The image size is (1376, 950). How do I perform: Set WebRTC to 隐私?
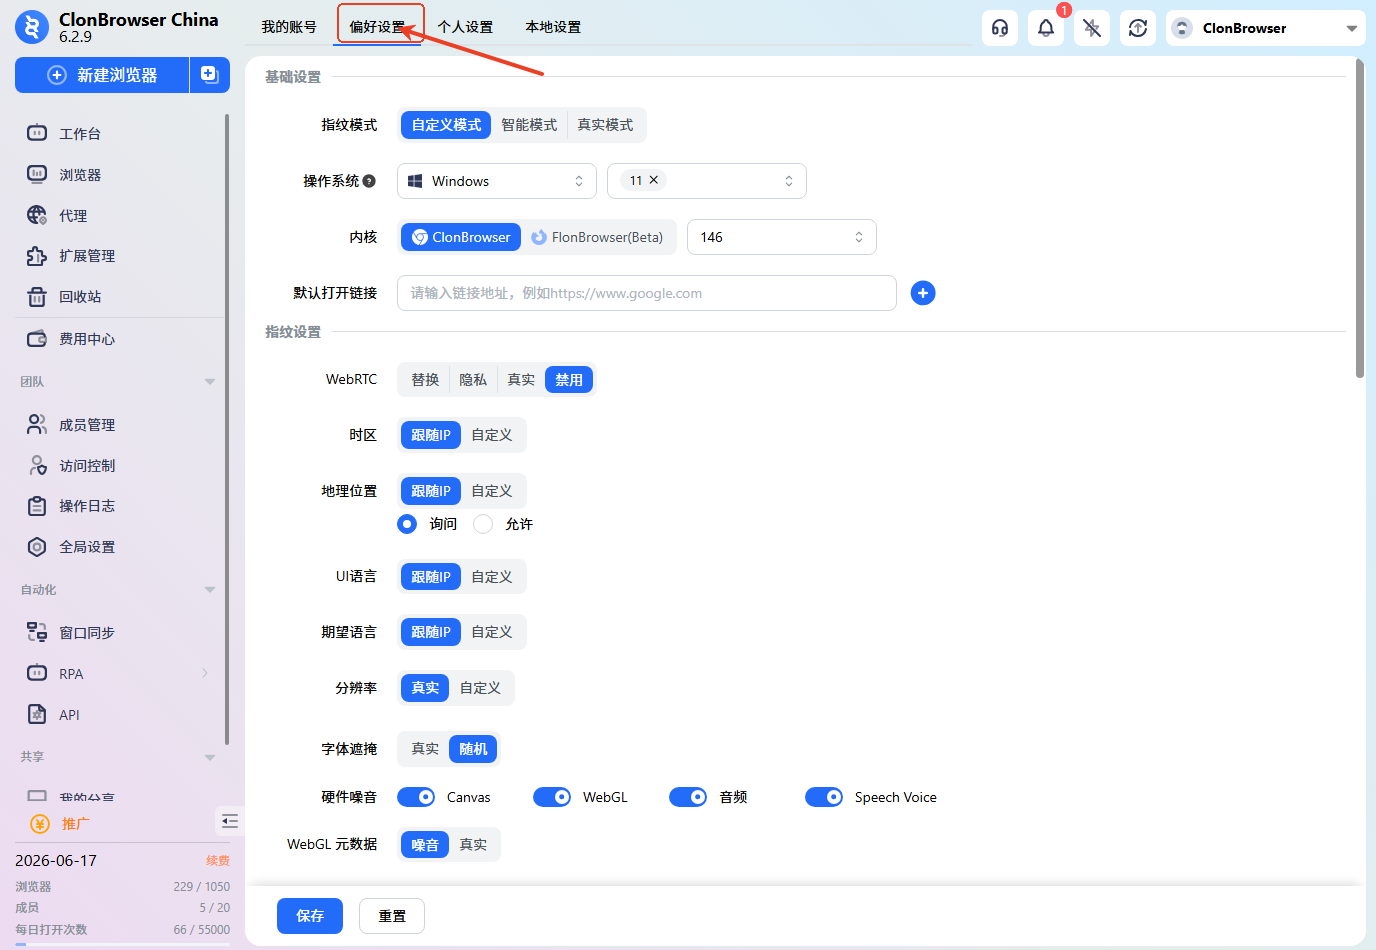point(473,380)
